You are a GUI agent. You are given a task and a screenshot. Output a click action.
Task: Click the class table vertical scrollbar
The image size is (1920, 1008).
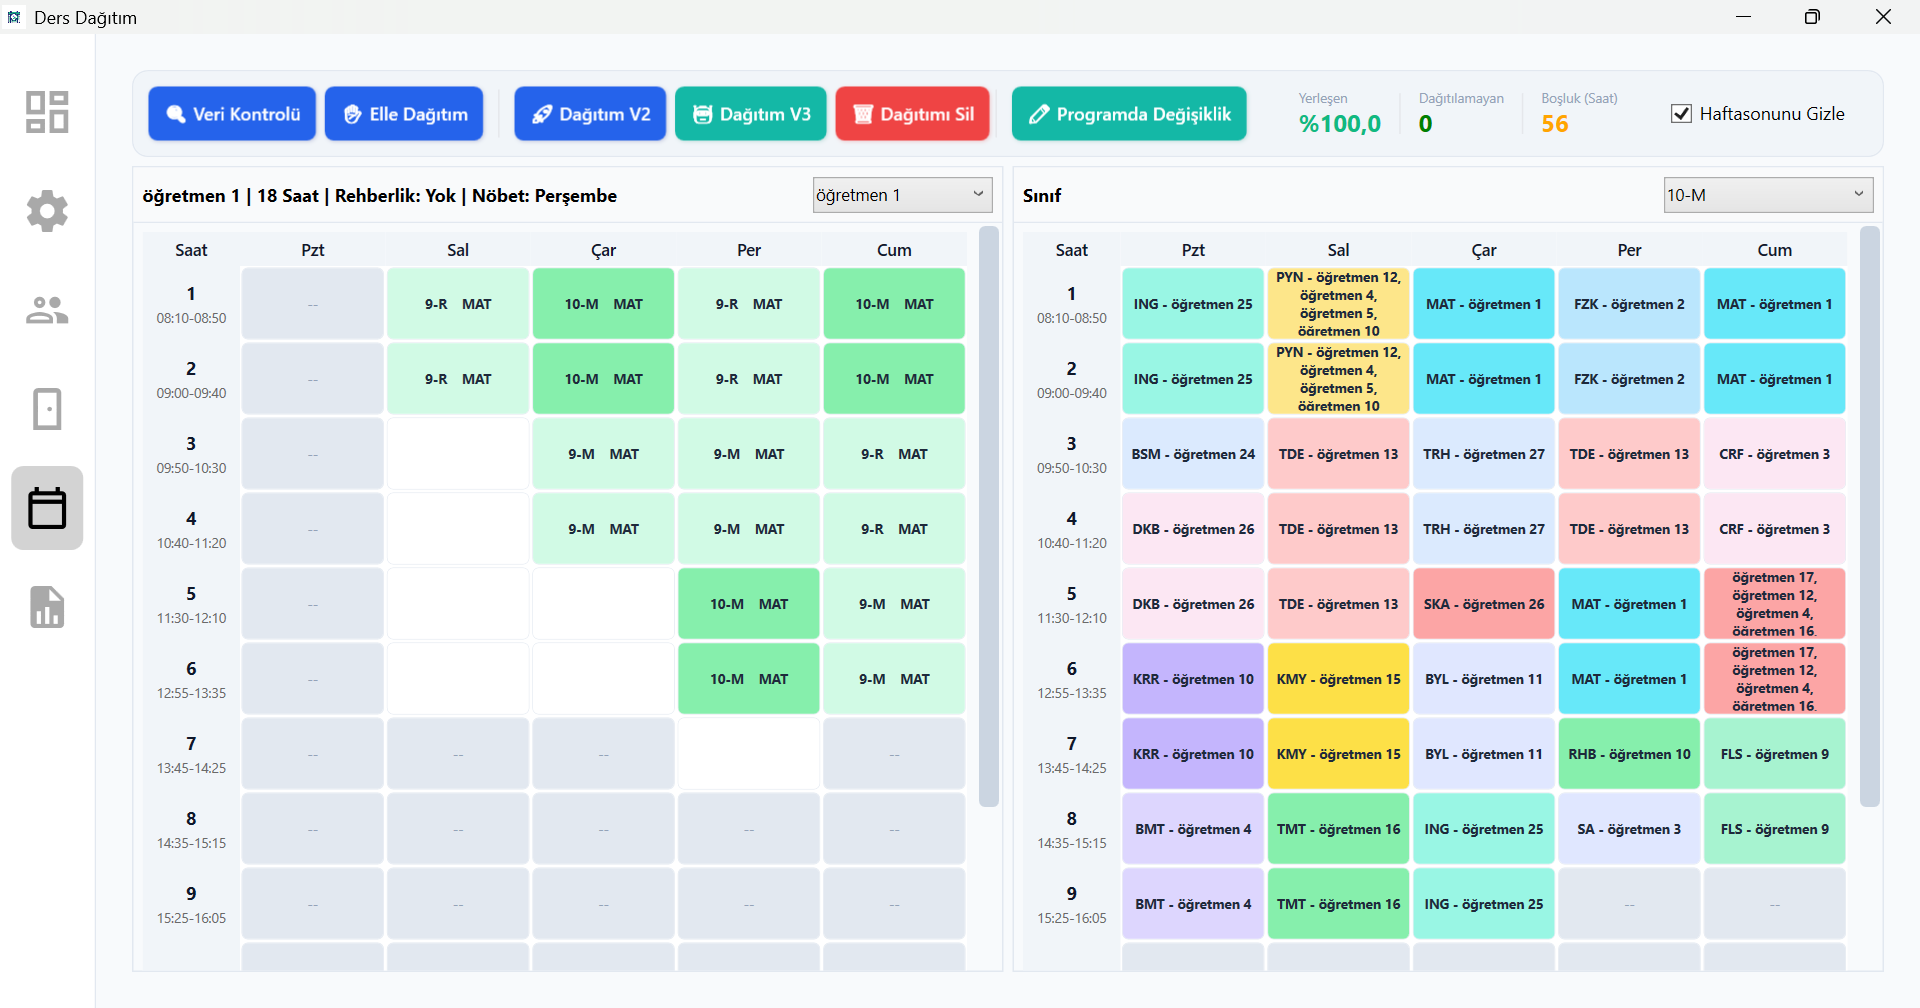click(1869, 516)
